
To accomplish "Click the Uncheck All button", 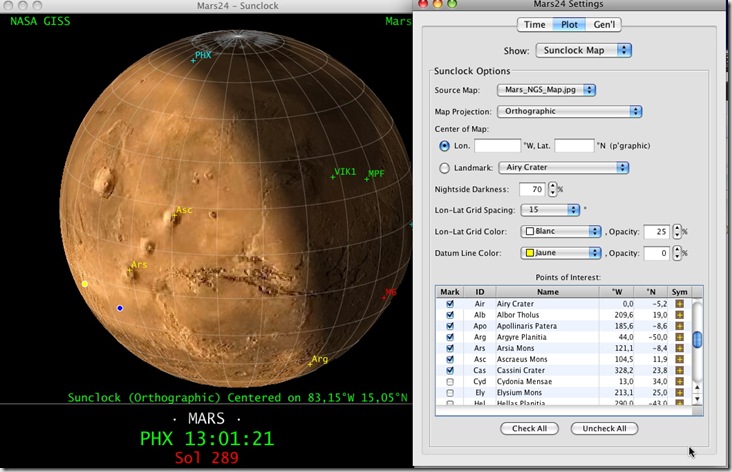I will click(604, 429).
